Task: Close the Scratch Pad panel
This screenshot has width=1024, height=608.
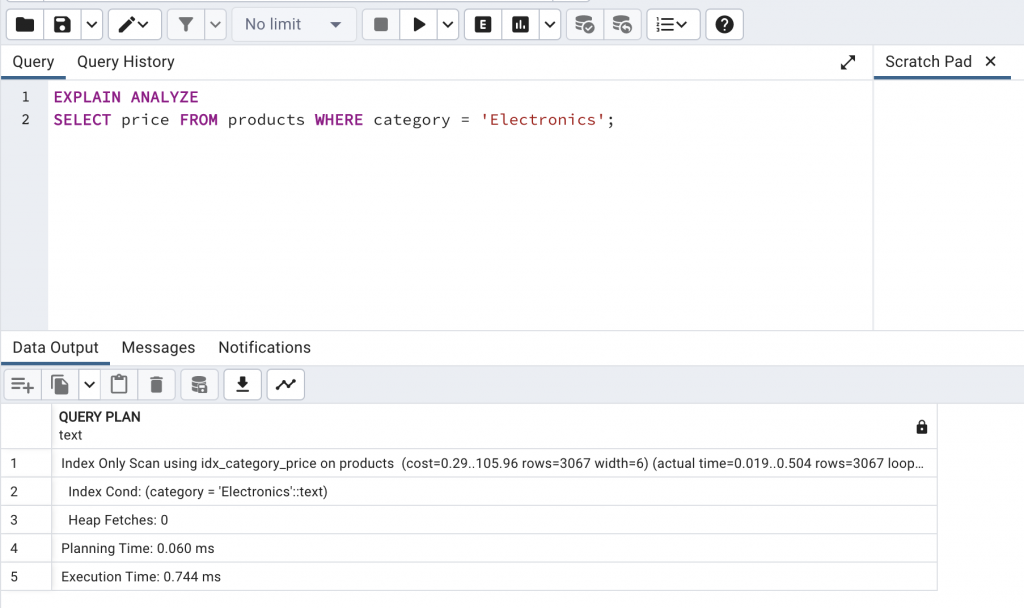Action: pos(991,62)
